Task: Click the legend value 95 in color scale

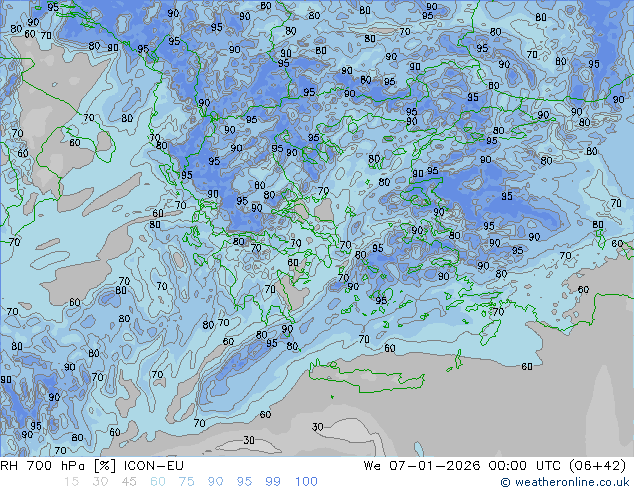Action: pyautogui.click(x=244, y=482)
